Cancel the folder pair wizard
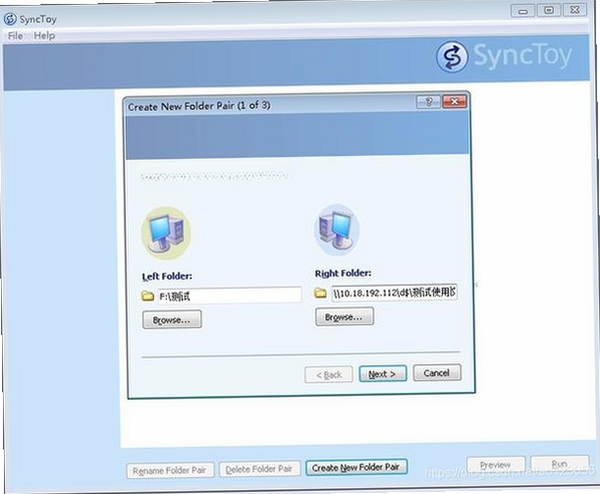 click(437, 373)
